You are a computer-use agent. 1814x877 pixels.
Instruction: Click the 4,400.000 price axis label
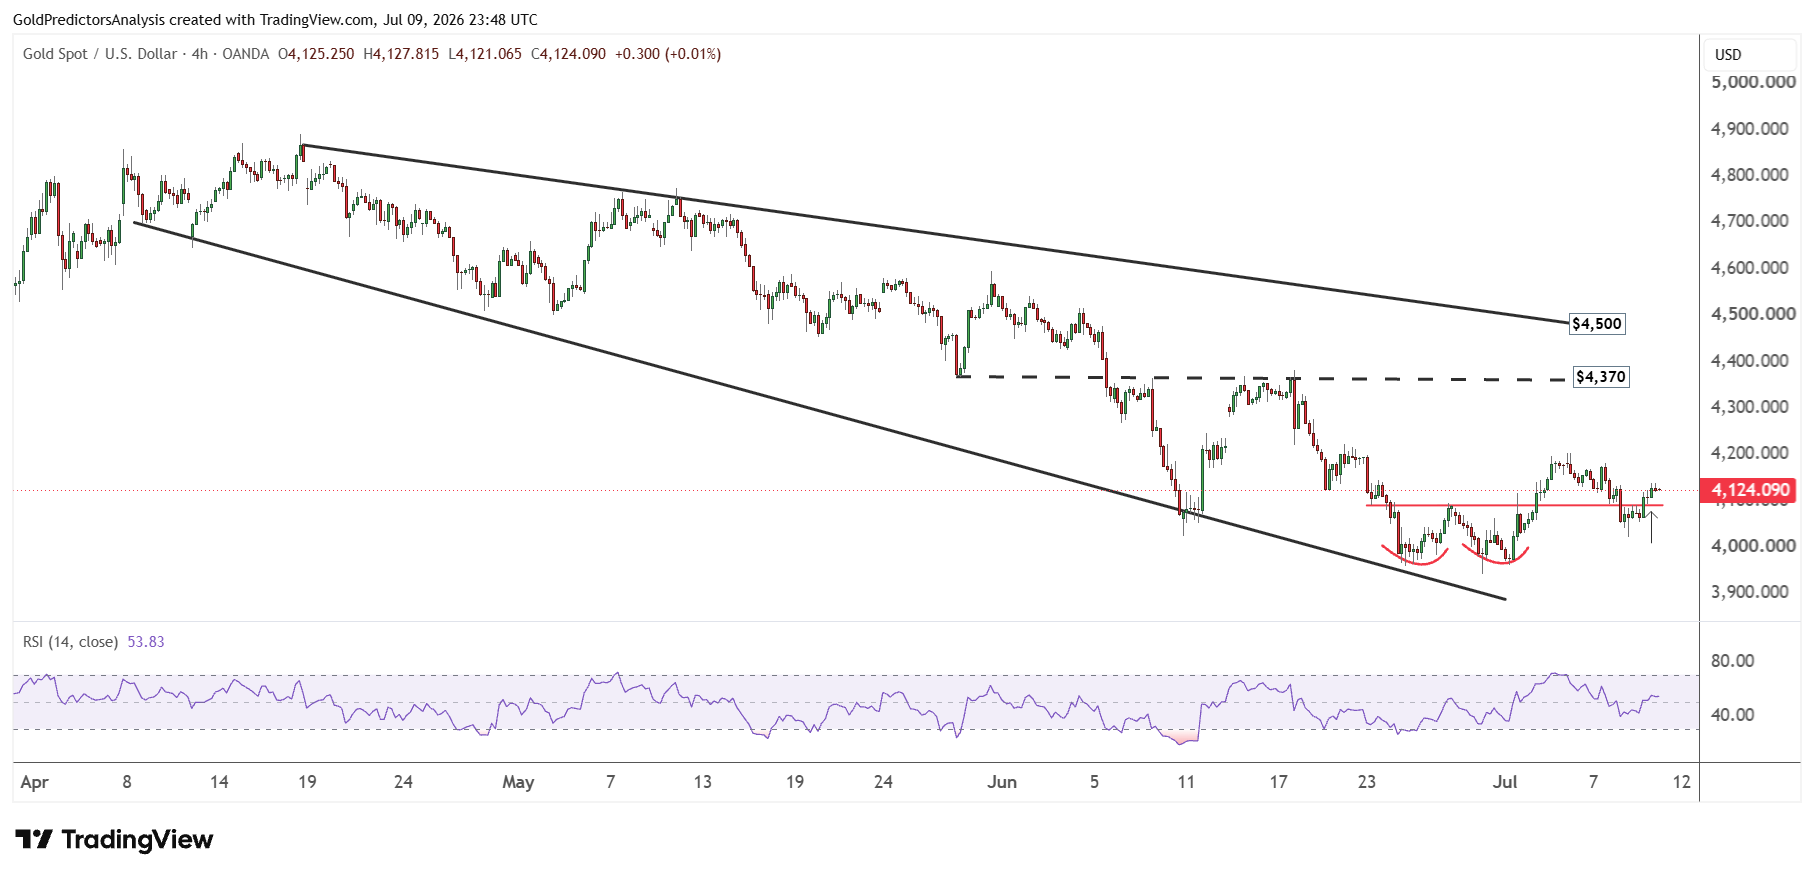[1750, 360]
